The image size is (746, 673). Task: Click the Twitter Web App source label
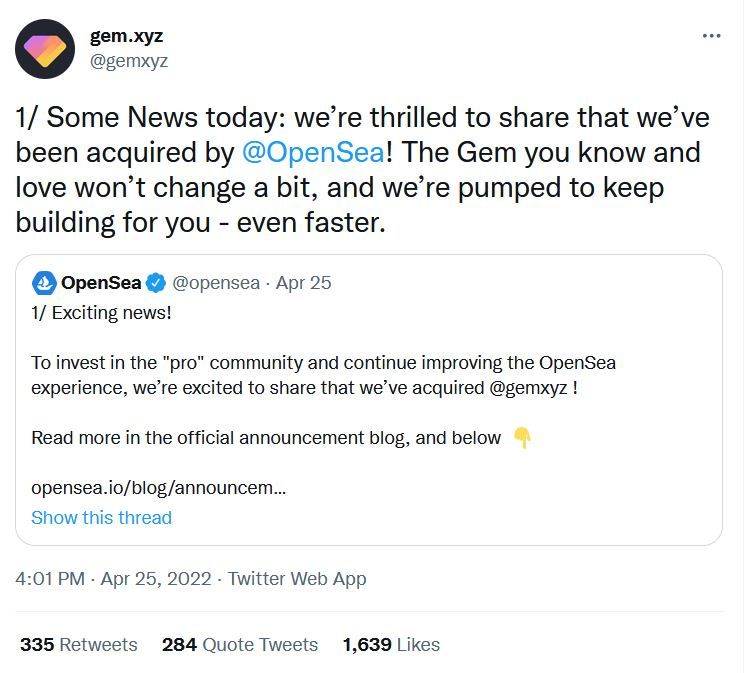[x=297, y=579]
